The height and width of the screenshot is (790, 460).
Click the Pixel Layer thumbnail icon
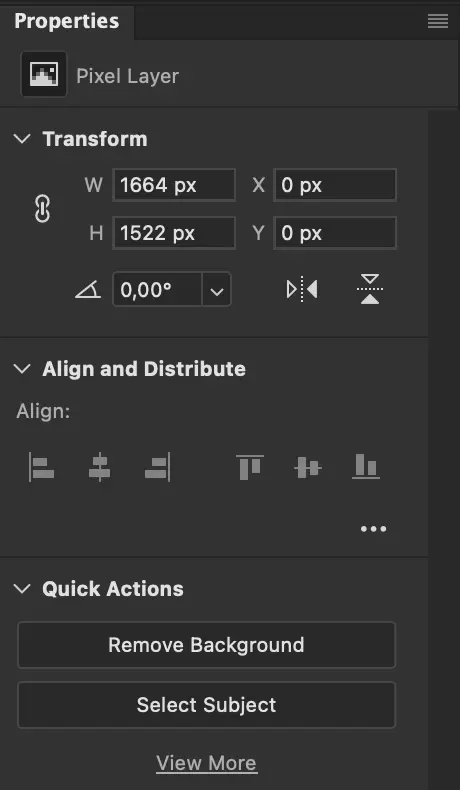[44, 74]
